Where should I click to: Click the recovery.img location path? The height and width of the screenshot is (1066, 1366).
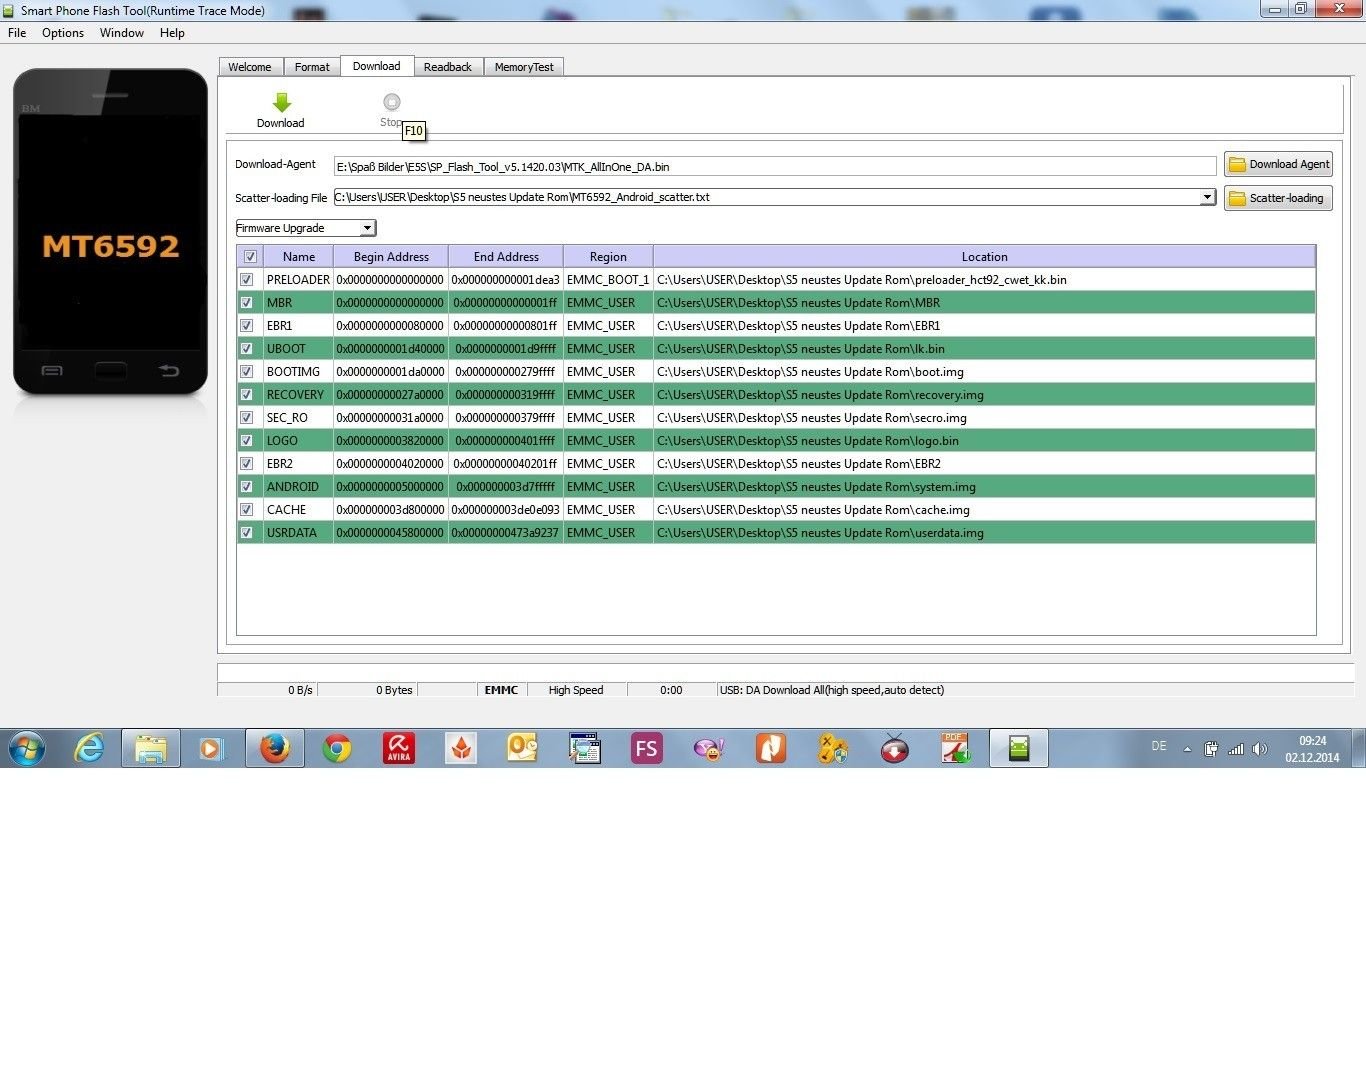click(820, 395)
